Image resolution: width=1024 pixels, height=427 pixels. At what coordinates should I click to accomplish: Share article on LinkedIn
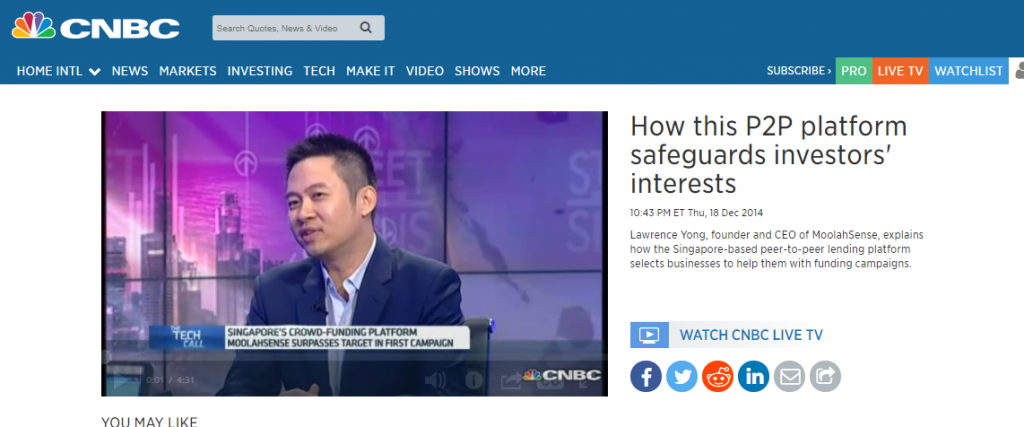click(754, 376)
